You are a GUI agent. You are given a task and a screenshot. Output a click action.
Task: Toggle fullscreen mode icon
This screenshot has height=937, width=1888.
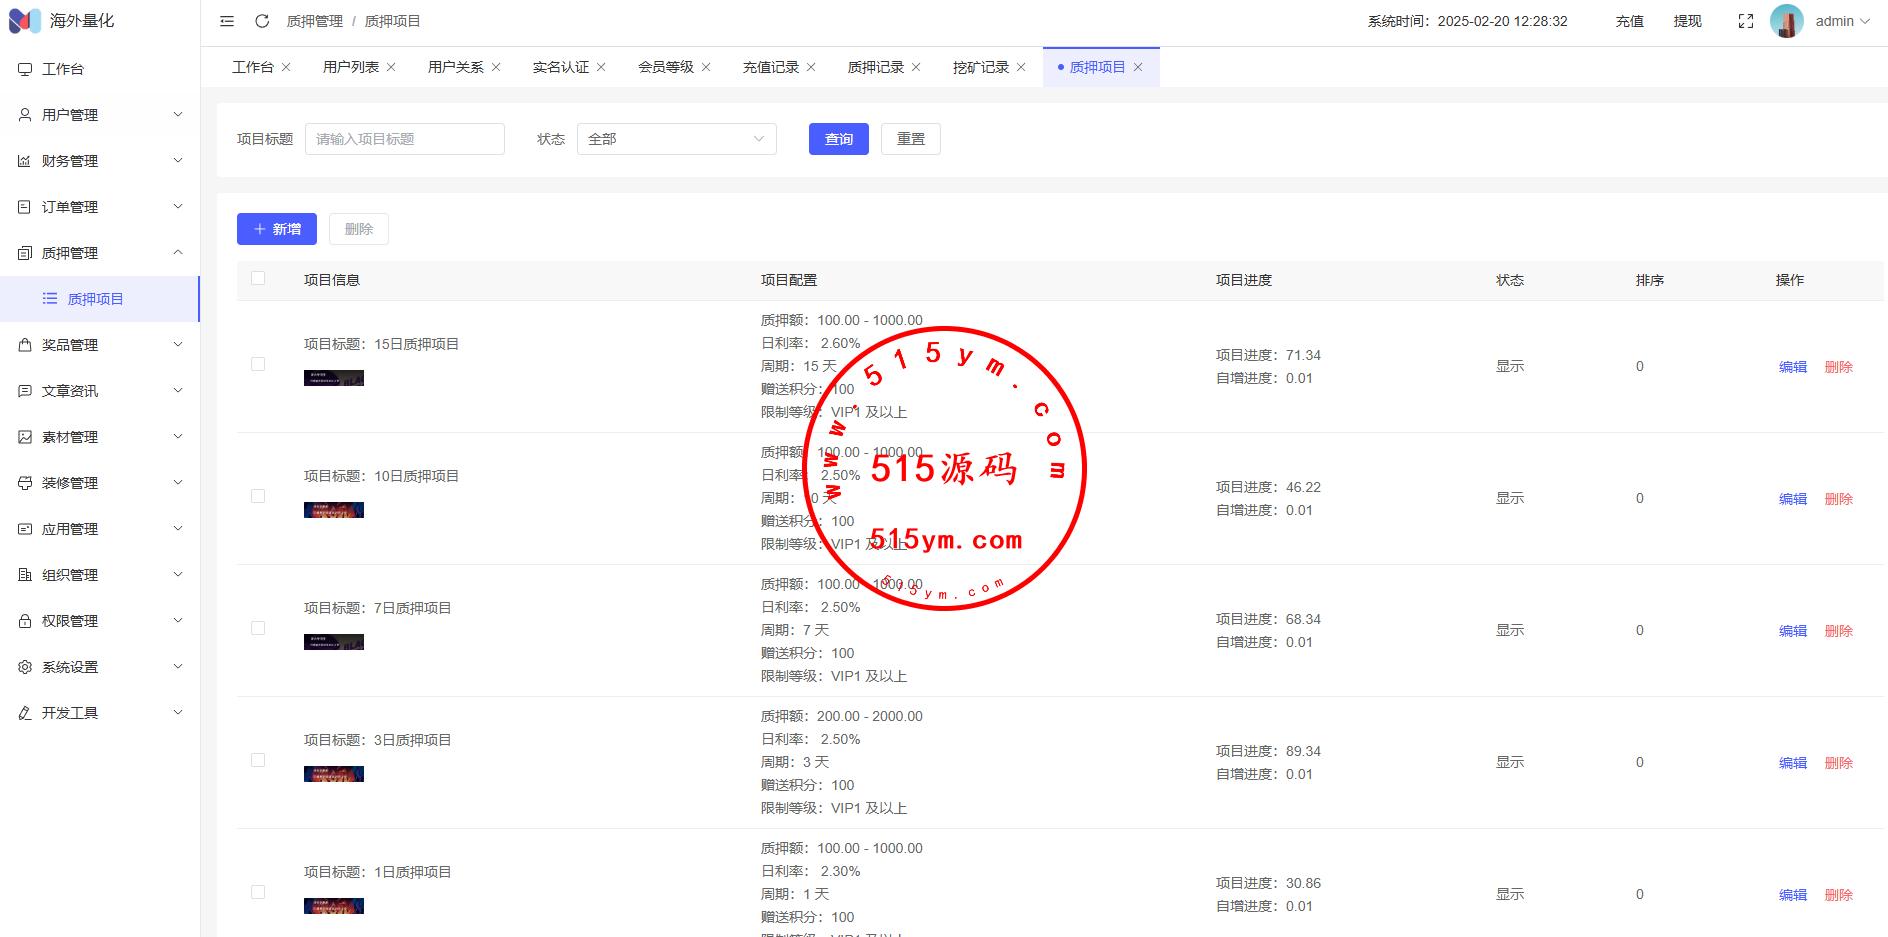coord(1746,21)
